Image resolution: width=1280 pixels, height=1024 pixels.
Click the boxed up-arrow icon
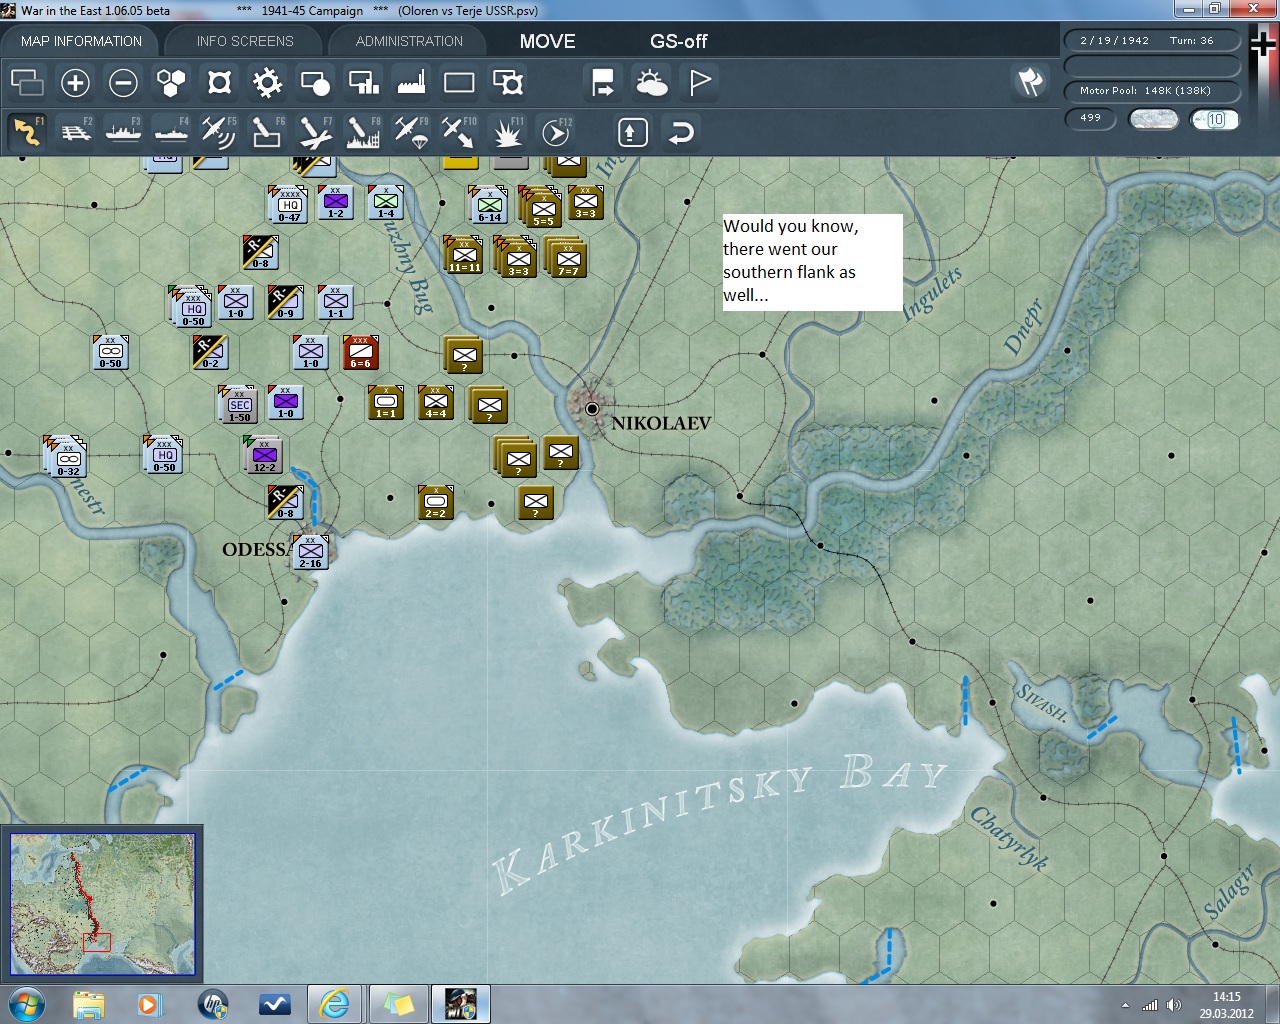633,132
